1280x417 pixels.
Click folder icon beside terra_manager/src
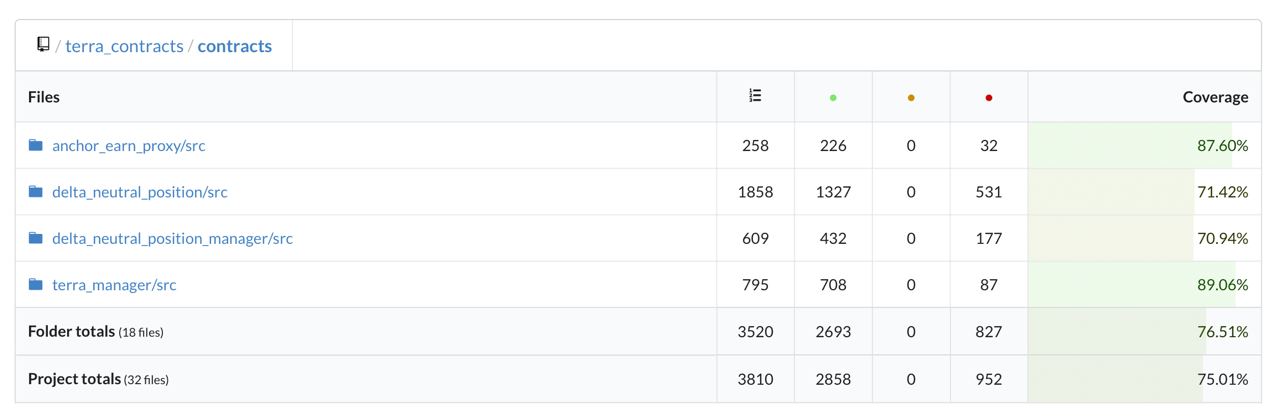36,285
